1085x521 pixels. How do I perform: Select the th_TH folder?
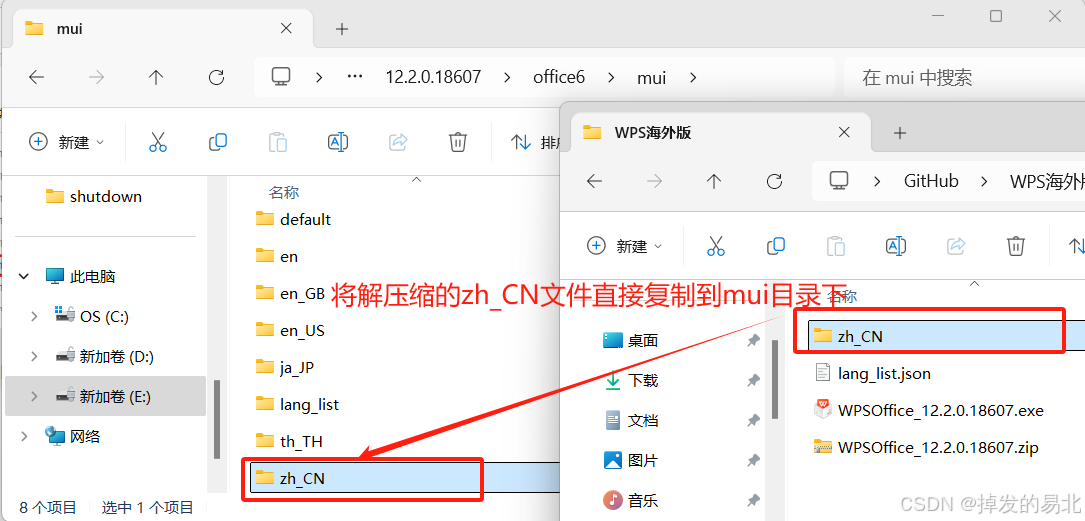tap(289, 441)
